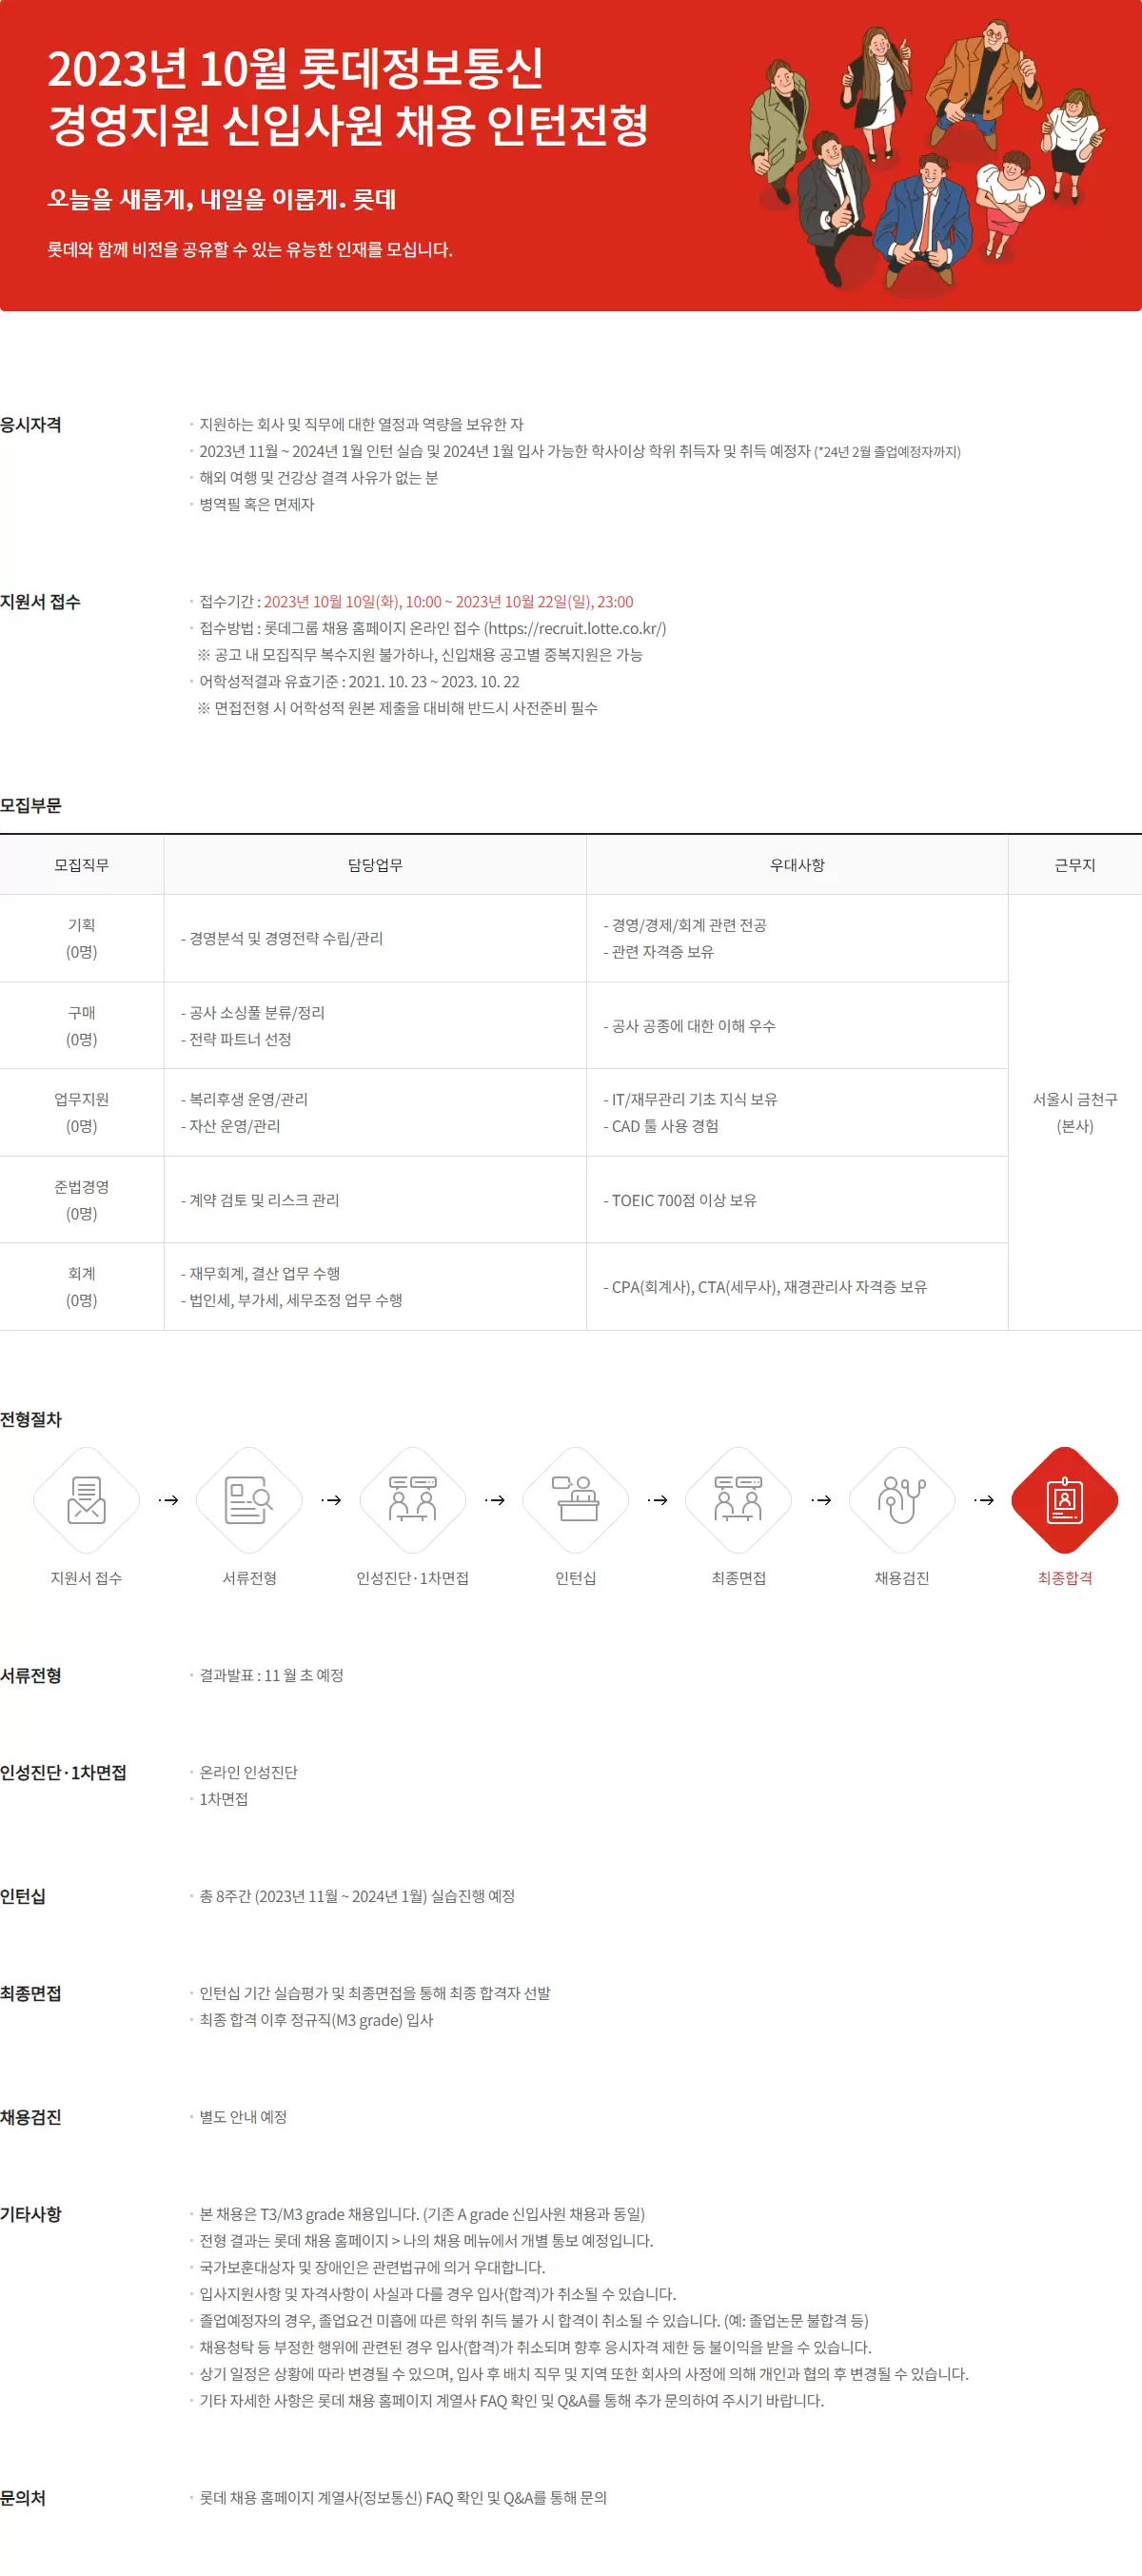Click 결과발표 : 11 월 초 예정 text
The image size is (1142, 2576).
271,1675
